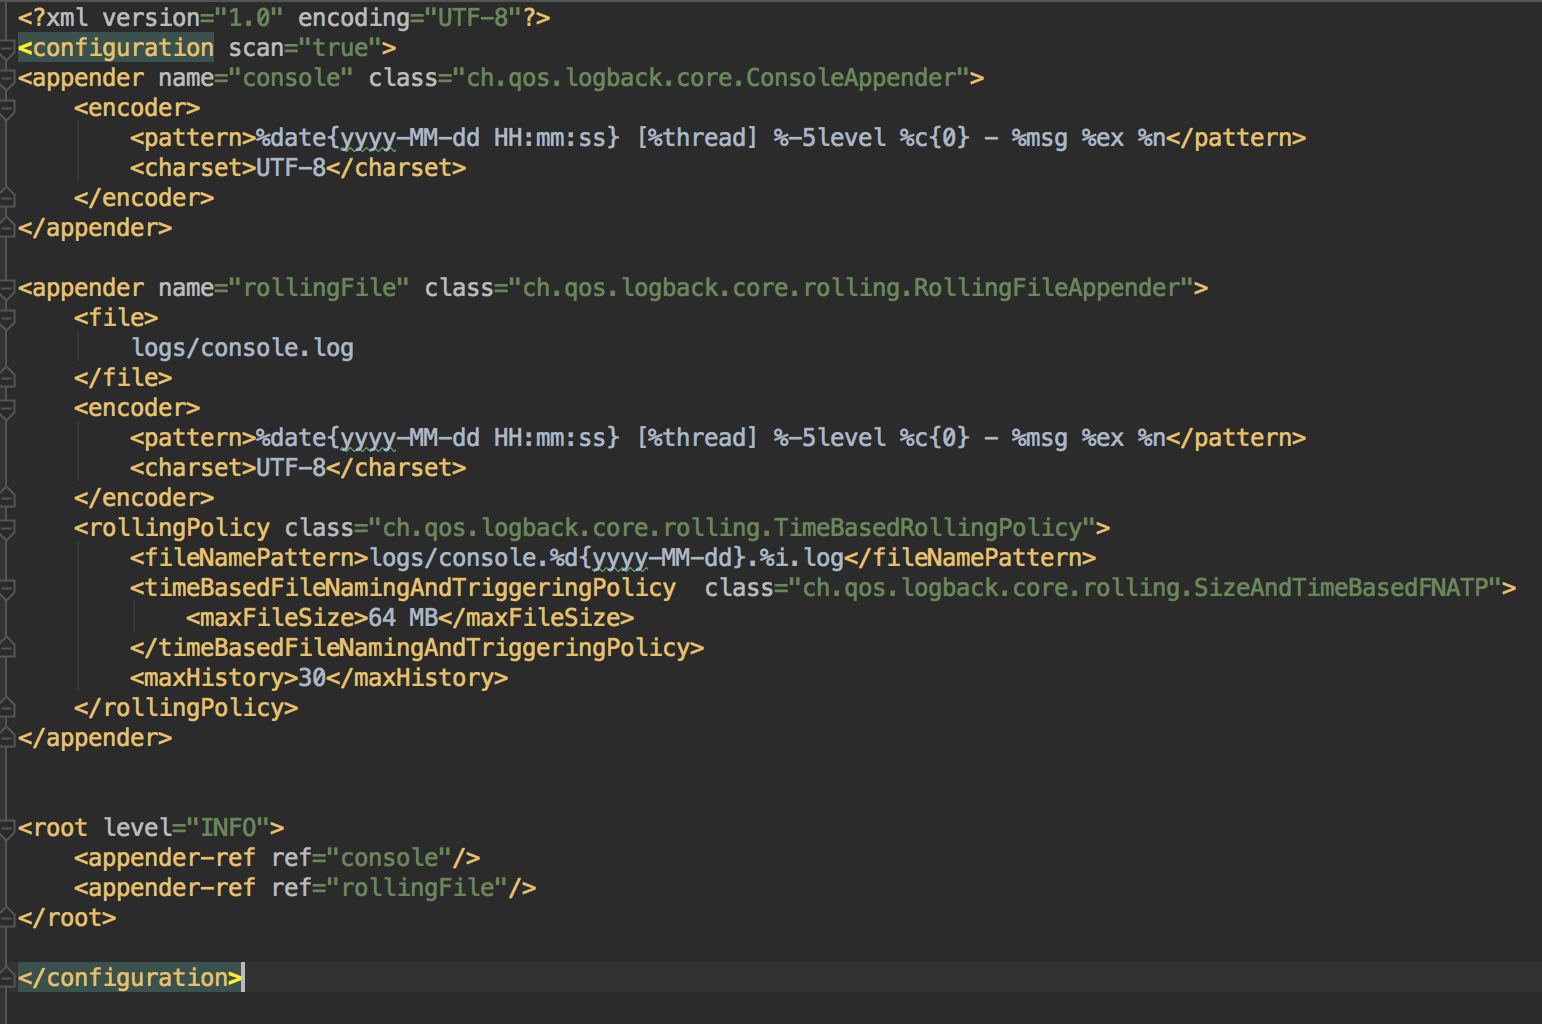Image resolution: width=1542 pixels, height=1024 pixels.
Task: Click the appender-ref ref="rollingFile" line
Action: 305,888
